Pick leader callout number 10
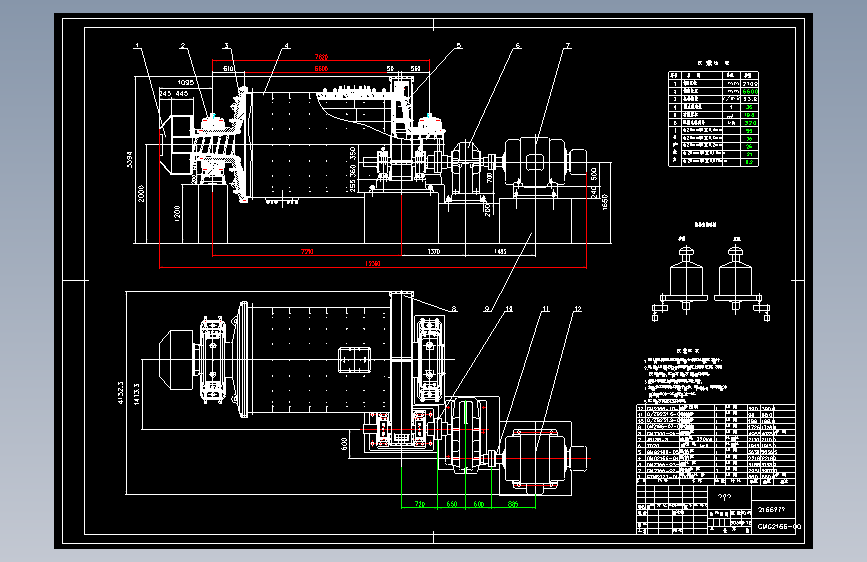Viewport: 867px width, 562px height. click(x=509, y=309)
